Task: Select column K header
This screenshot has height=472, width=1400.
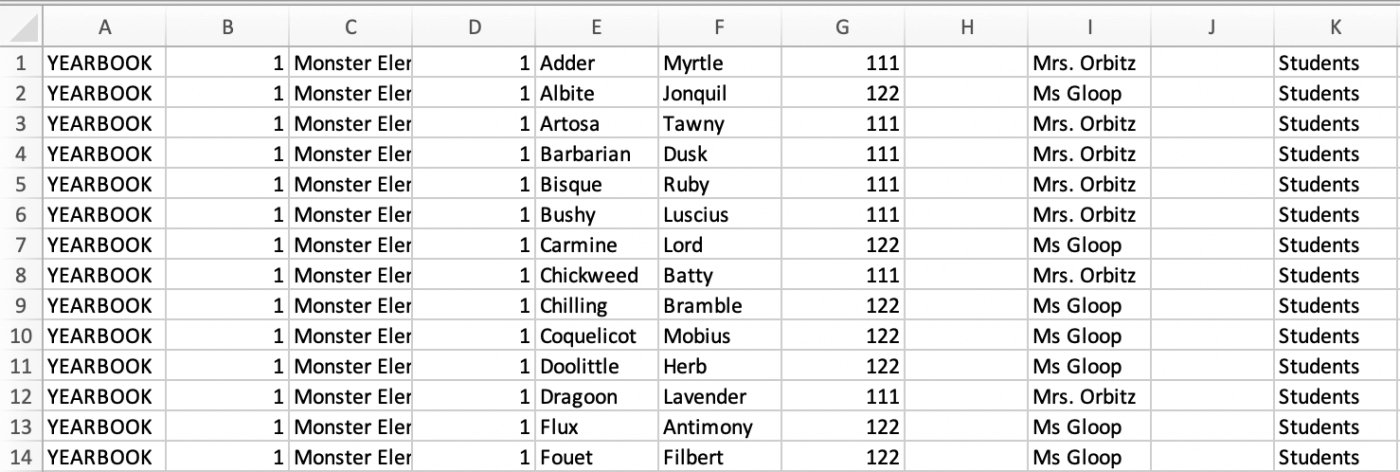Action: coord(1337,28)
